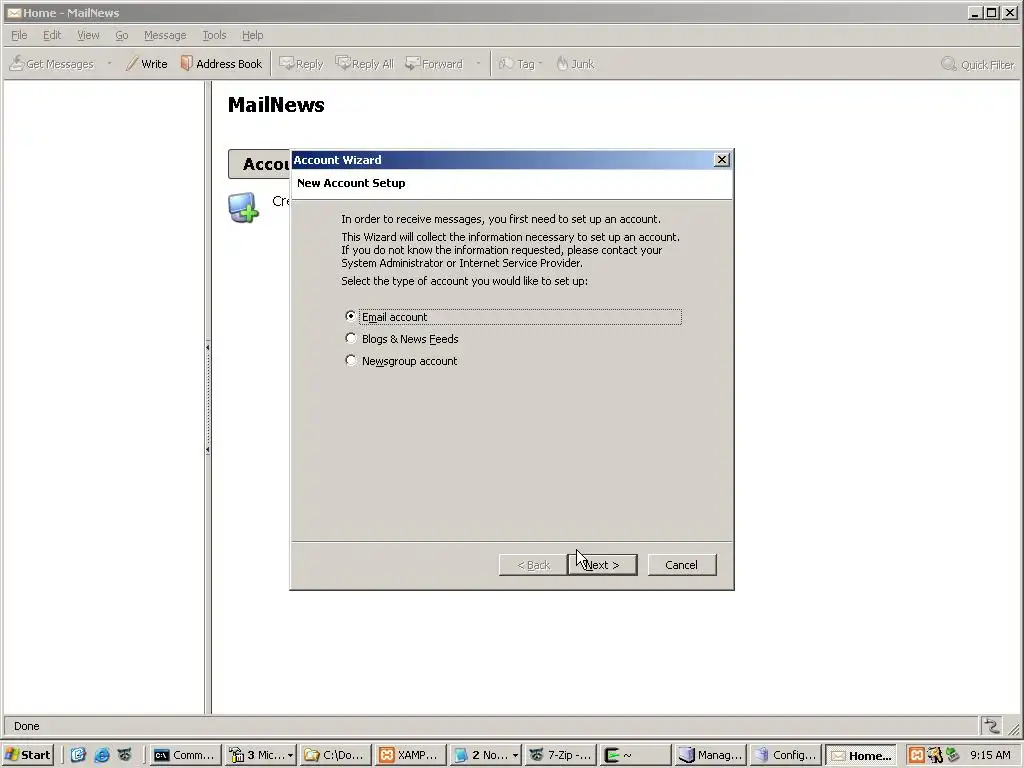Click the XAMPP system tray icon
Image resolution: width=1024 pixels, height=768 pixels.
(916, 755)
